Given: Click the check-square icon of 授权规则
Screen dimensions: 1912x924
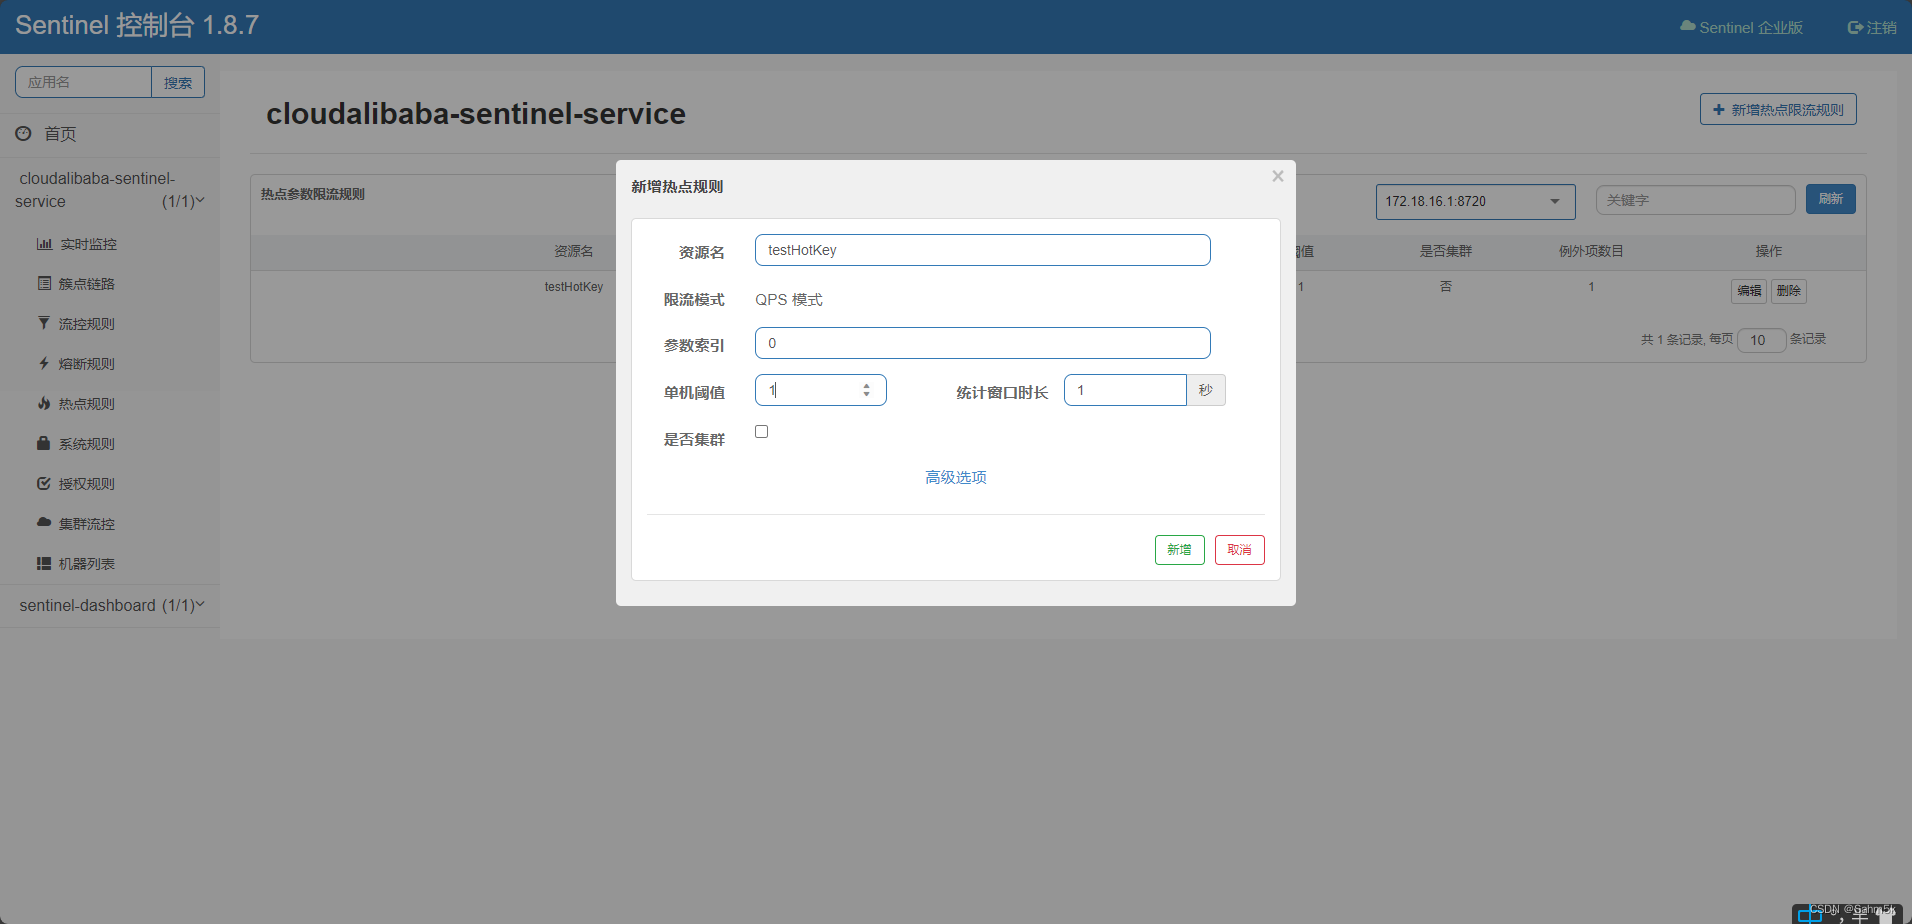Looking at the screenshot, I should [x=44, y=484].
